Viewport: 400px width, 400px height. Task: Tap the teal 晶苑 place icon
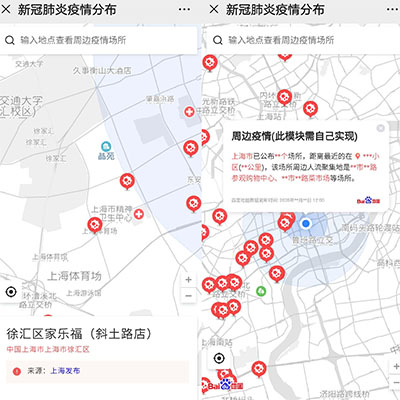click(x=106, y=146)
